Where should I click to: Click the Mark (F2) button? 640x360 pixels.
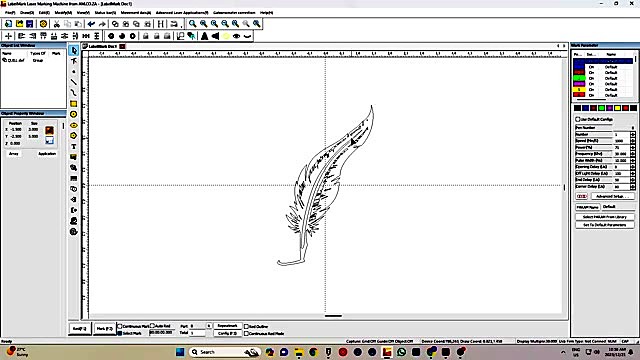coord(104,329)
